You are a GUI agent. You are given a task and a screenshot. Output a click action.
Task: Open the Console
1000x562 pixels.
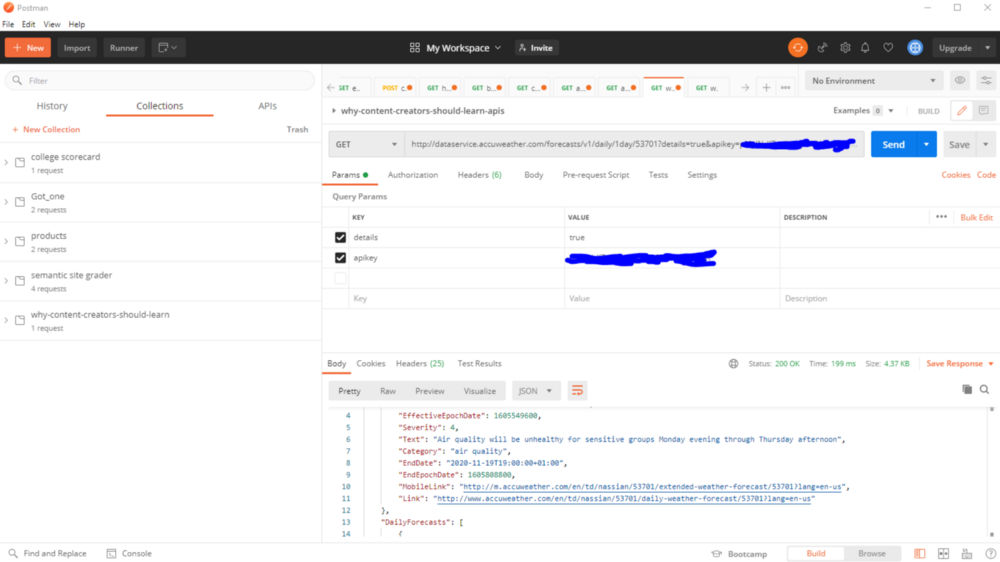coord(129,553)
